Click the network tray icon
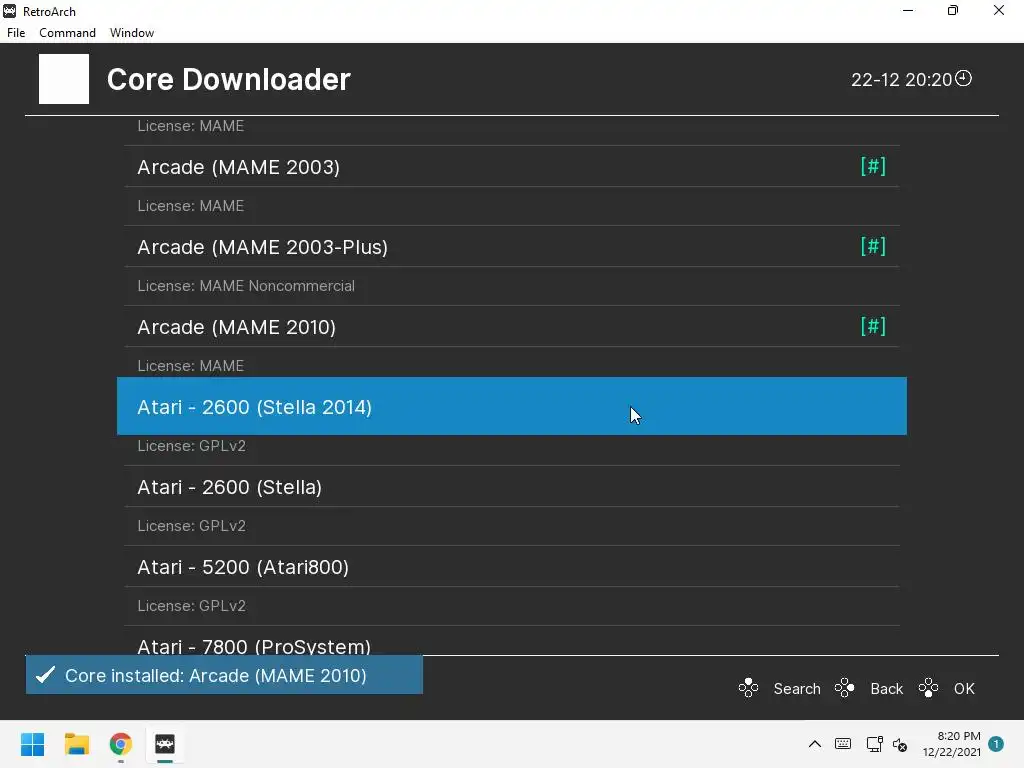 tap(874, 744)
